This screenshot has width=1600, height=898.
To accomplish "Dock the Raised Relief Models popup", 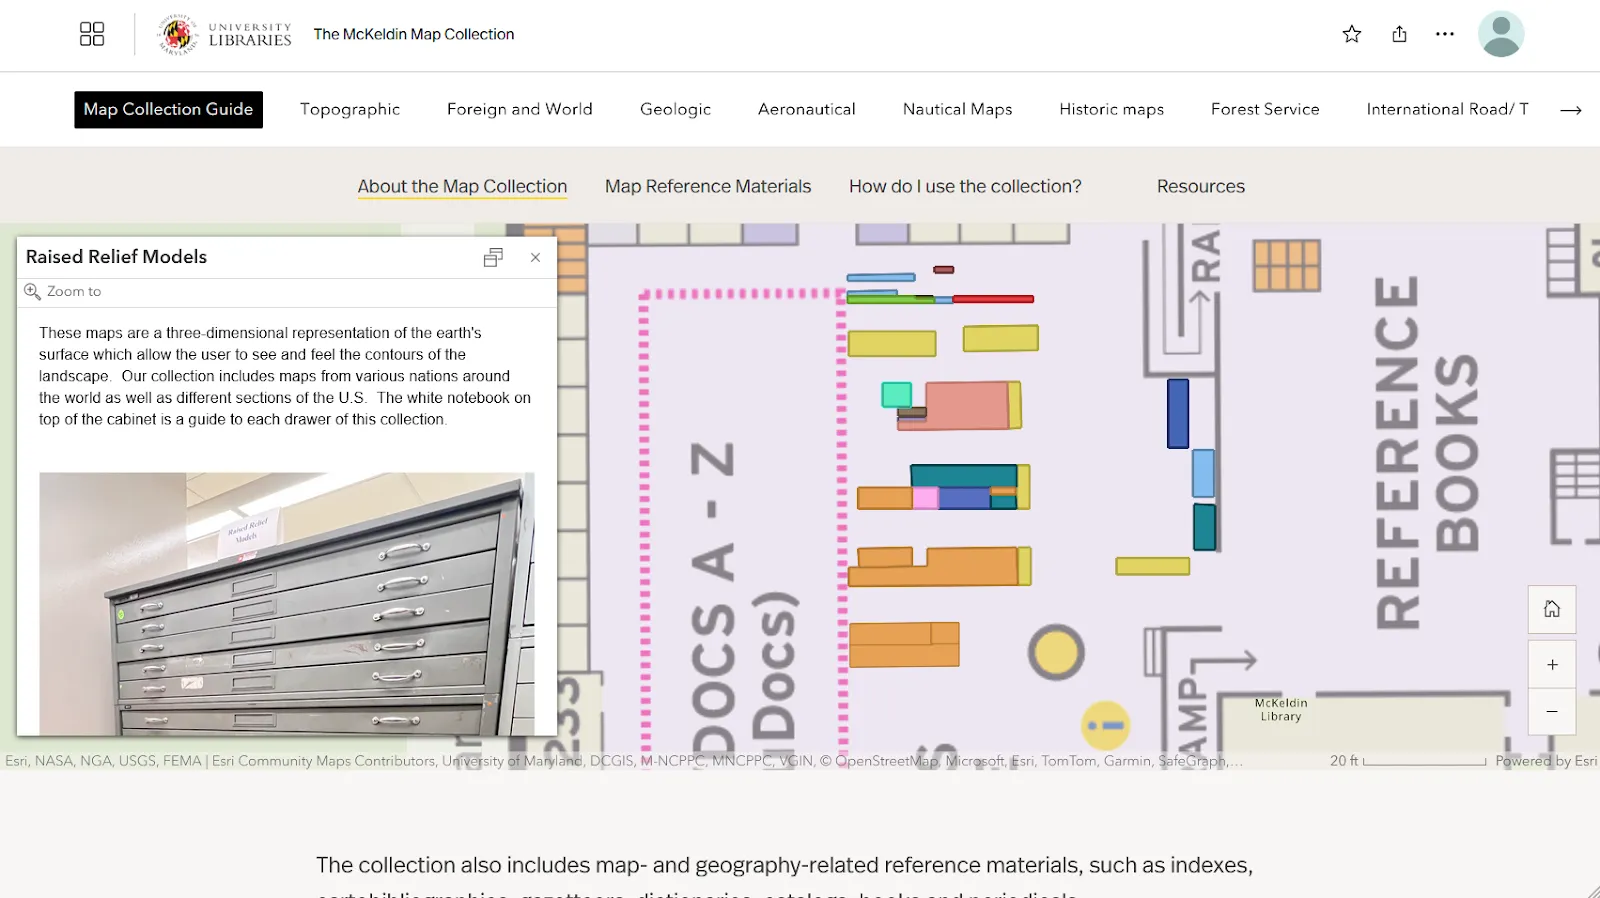I will [x=493, y=257].
